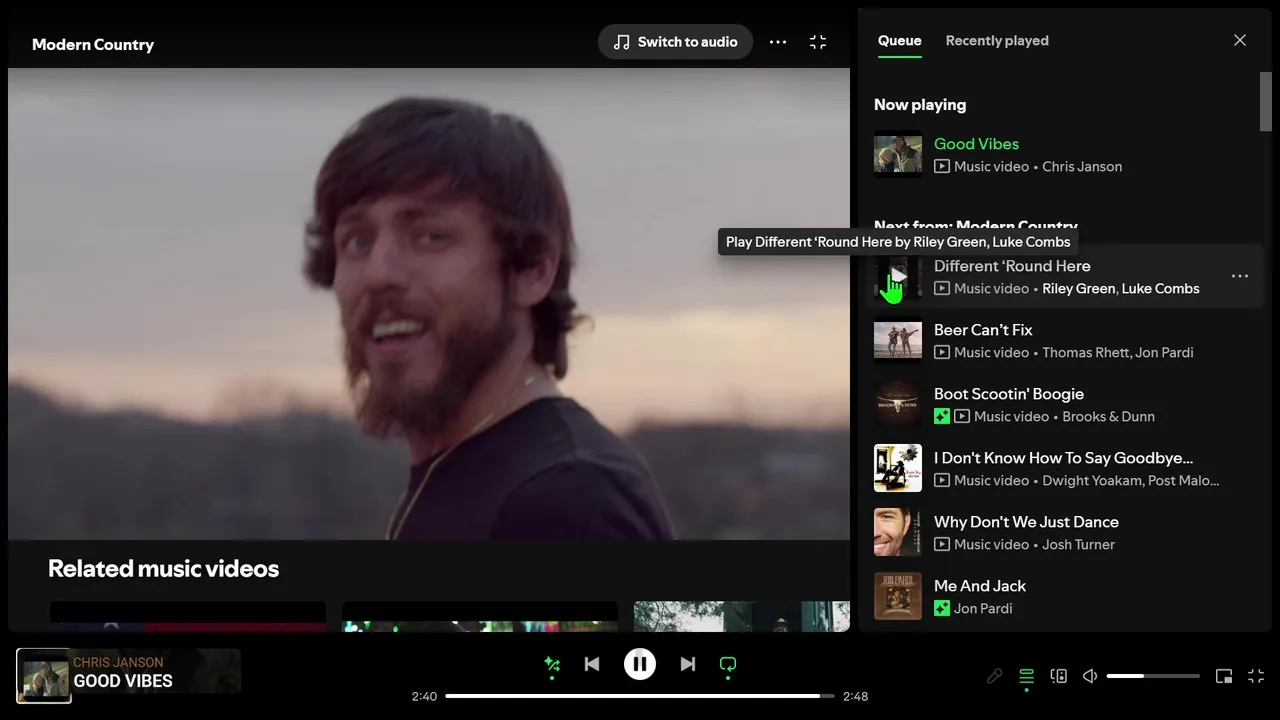The width and height of the screenshot is (1280, 720).
Task: Click the Me And Jack album thumbnail
Action: coord(898,596)
